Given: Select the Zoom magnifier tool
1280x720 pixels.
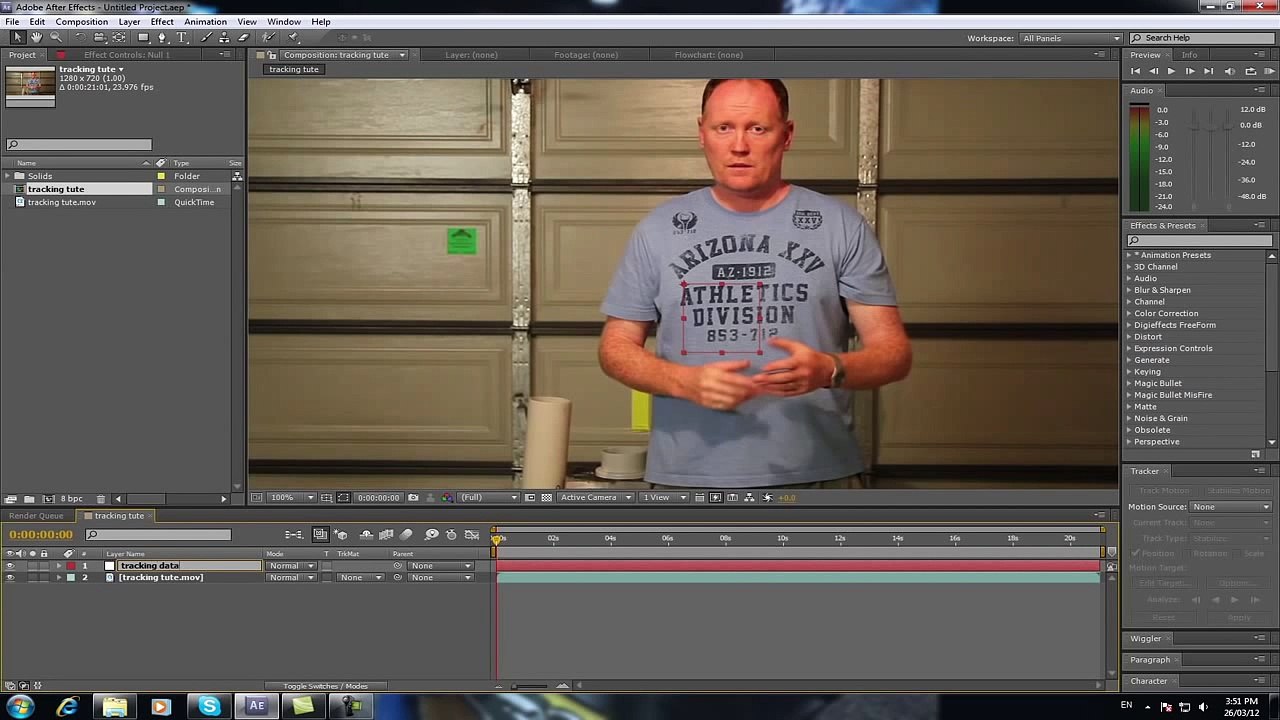Looking at the screenshot, I should point(56,37).
